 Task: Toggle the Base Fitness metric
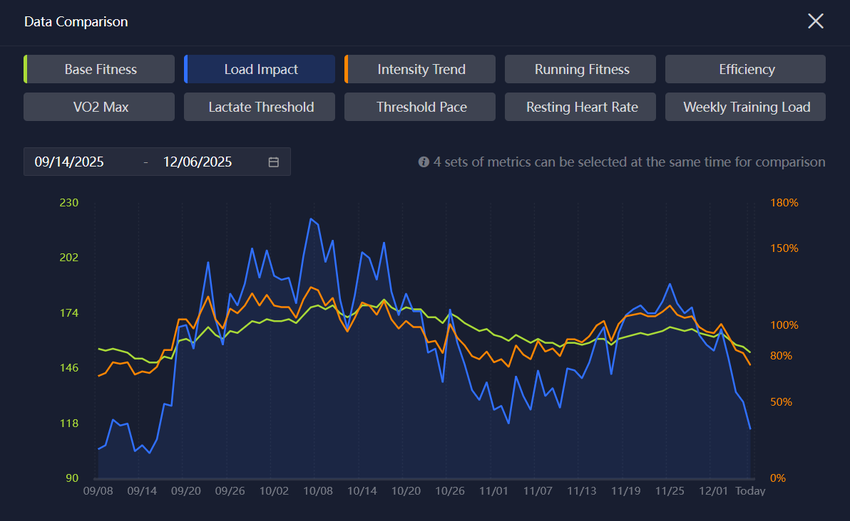[101, 69]
